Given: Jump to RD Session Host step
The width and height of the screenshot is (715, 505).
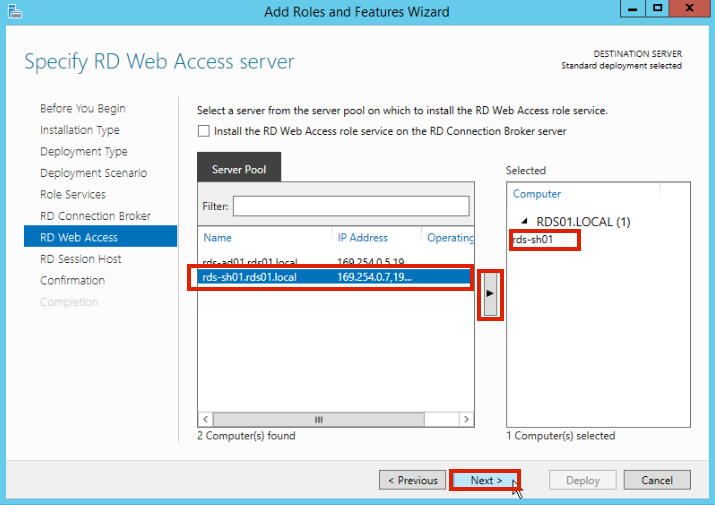Looking at the screenshot, I should coord(81,259).
